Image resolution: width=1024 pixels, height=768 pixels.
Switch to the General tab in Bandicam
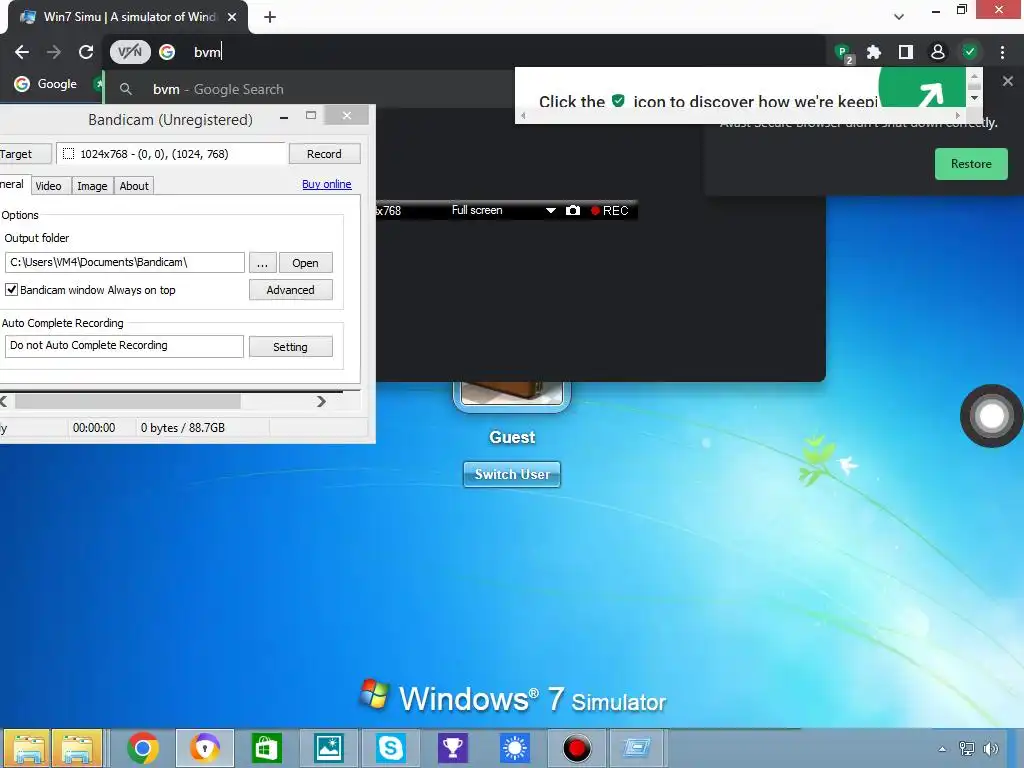(13, 184)
